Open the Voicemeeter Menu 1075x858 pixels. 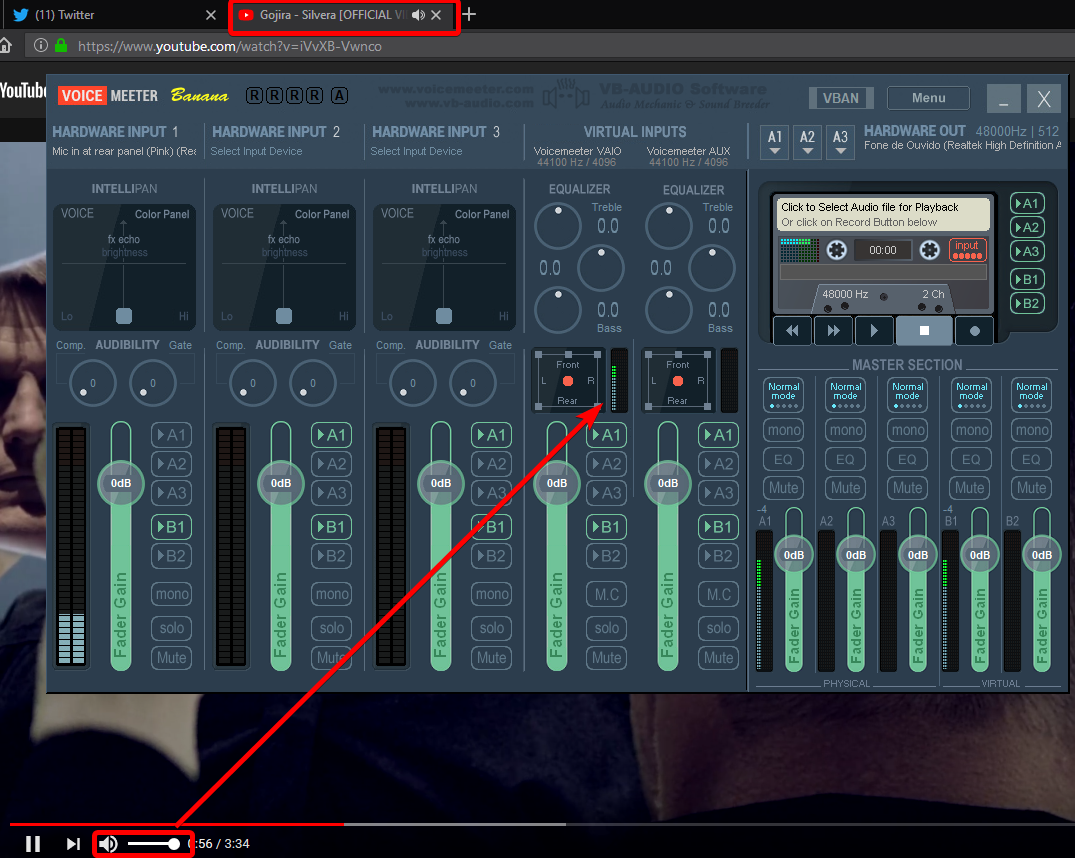tap(928, 98)
